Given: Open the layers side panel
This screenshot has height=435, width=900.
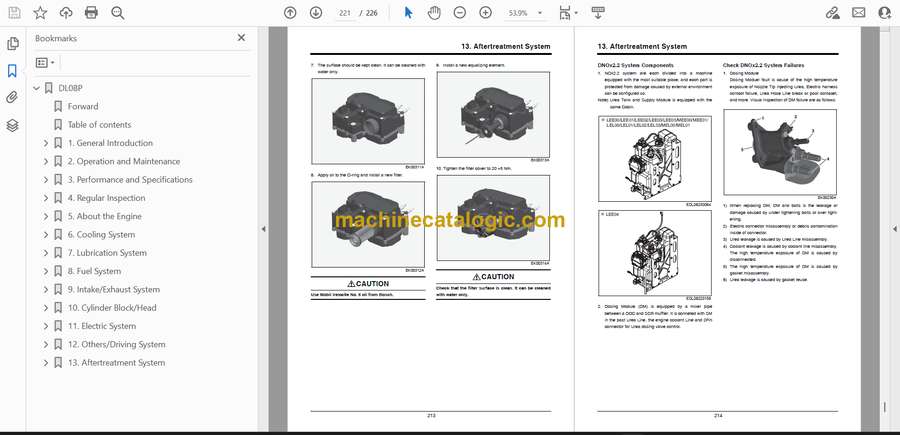Looking at the screenshot, I should click(13, 125).
